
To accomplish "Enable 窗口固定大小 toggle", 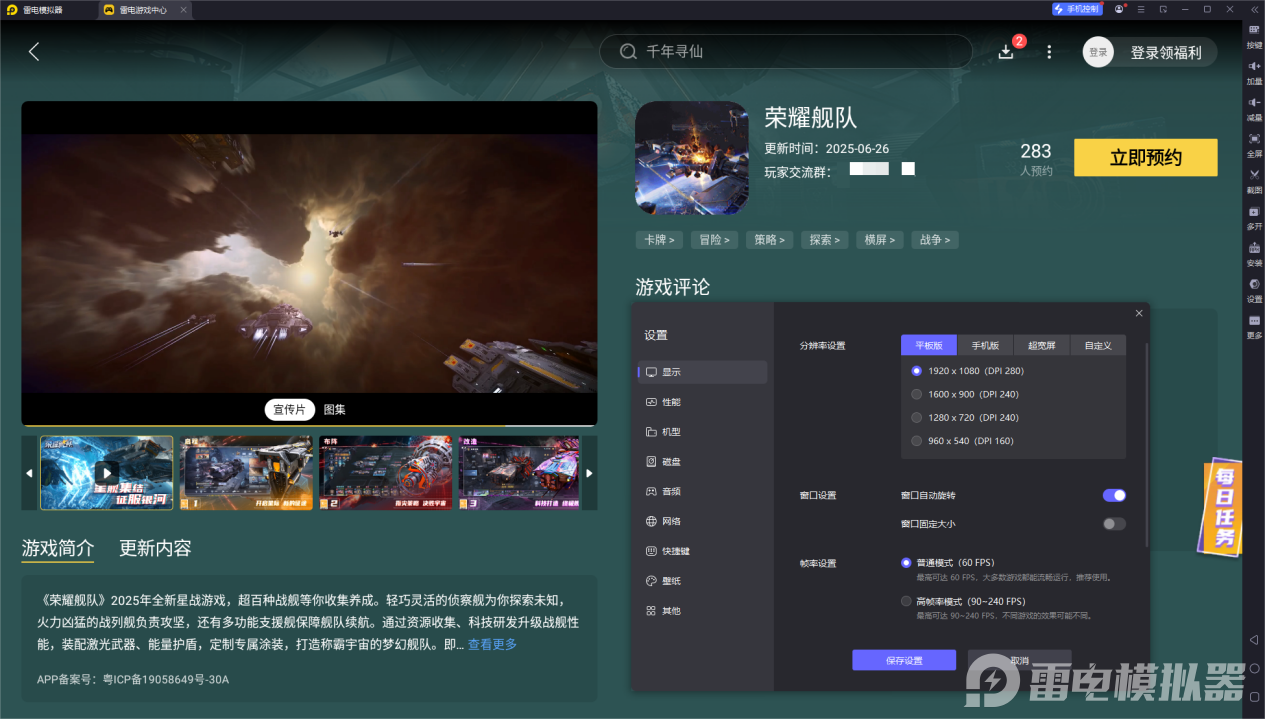I will point(1113,522).
